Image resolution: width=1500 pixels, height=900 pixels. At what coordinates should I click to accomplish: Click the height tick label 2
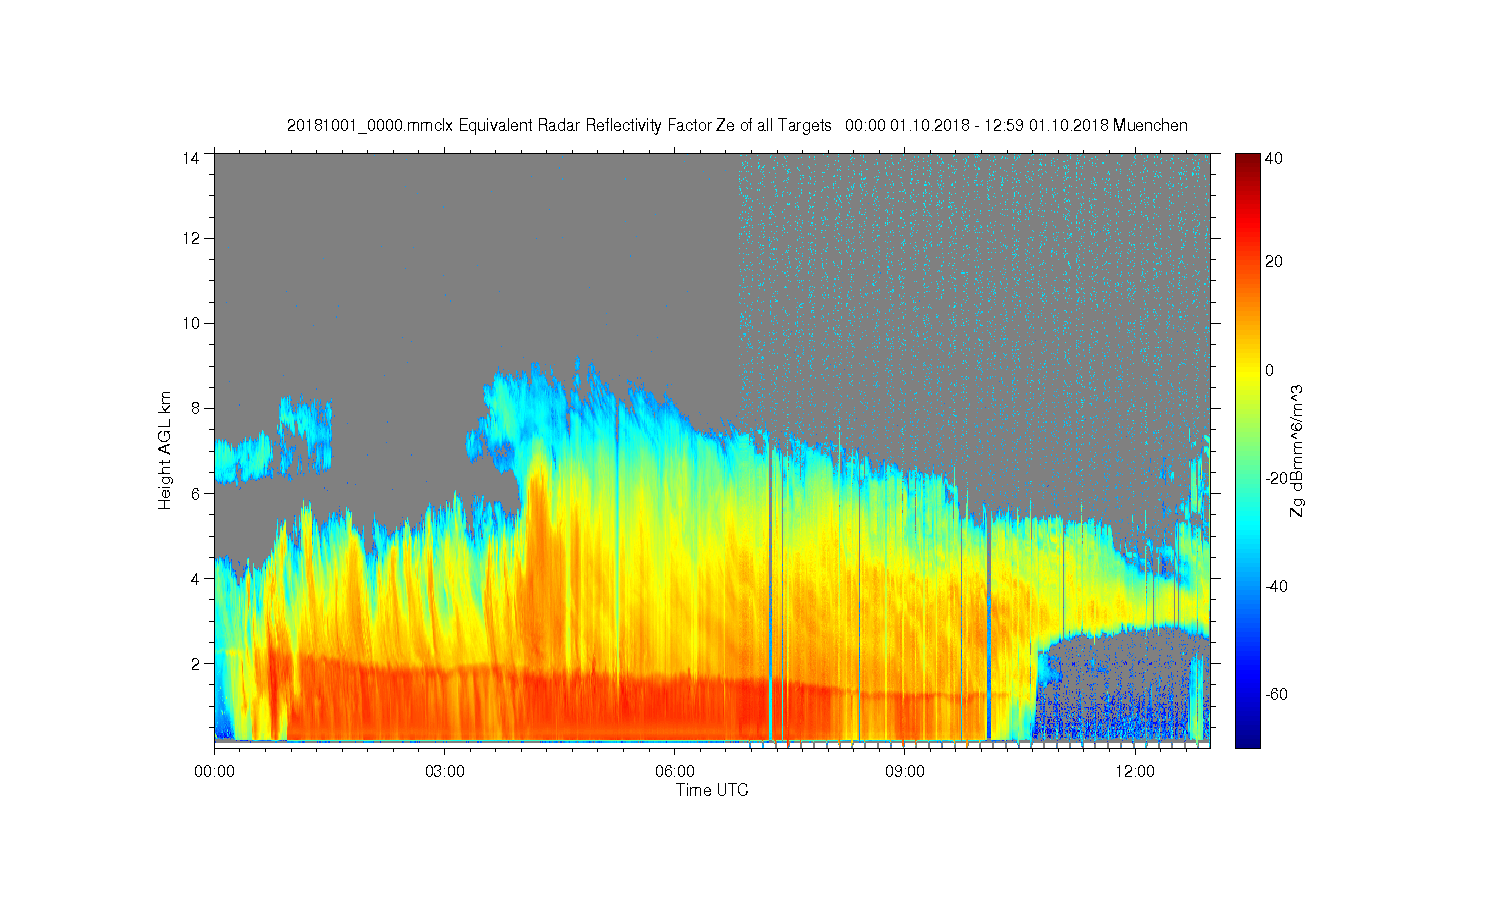[196, 663]
